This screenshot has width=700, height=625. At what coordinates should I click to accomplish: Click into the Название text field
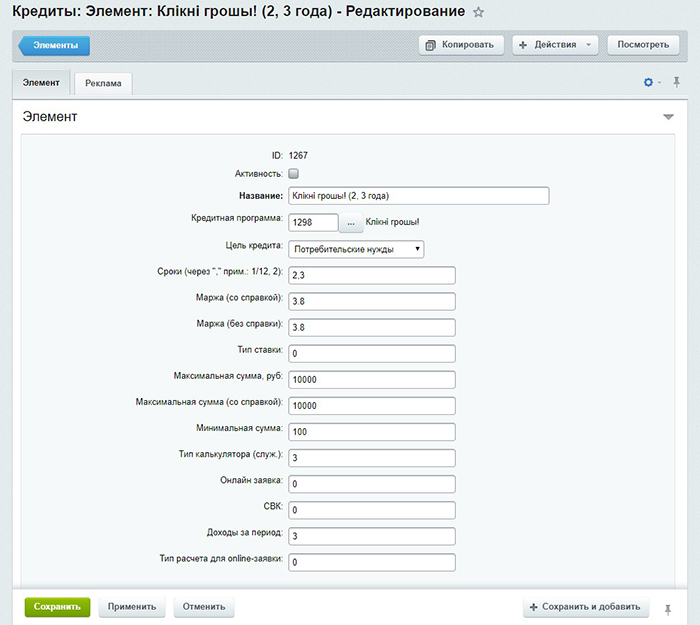pyautogui.click(x=418, y=196)
